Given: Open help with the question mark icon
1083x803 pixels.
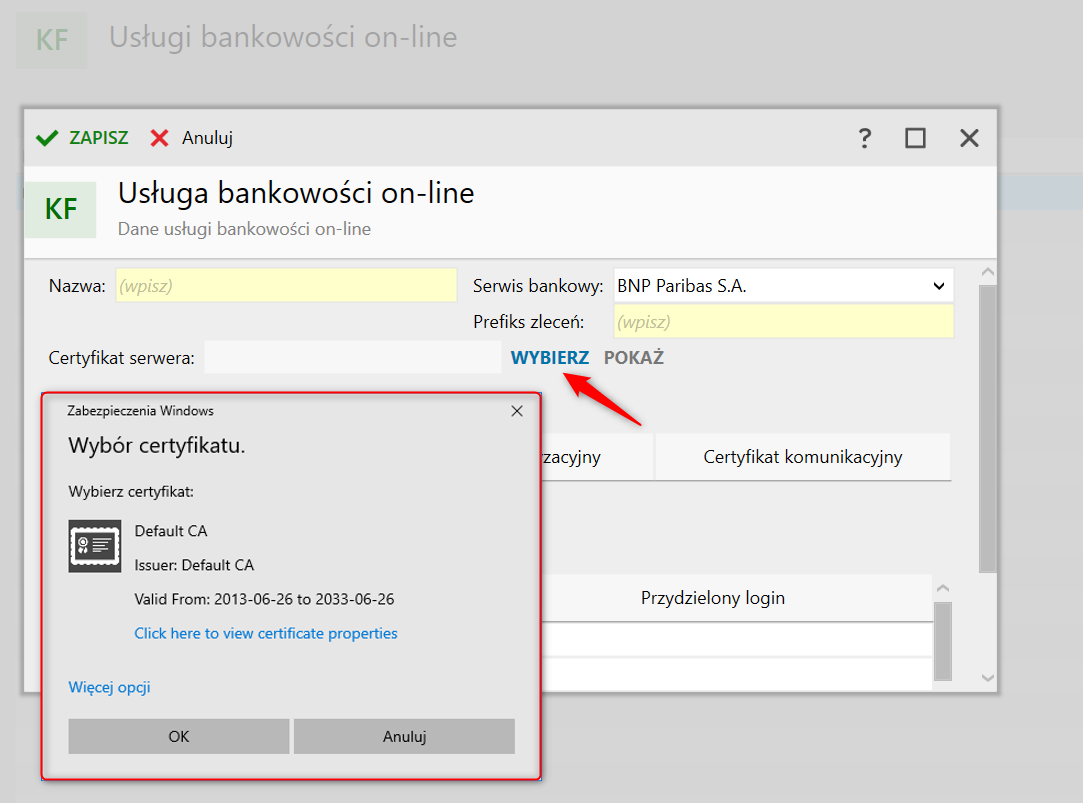Looking at the screenshot, I should 864,138.
